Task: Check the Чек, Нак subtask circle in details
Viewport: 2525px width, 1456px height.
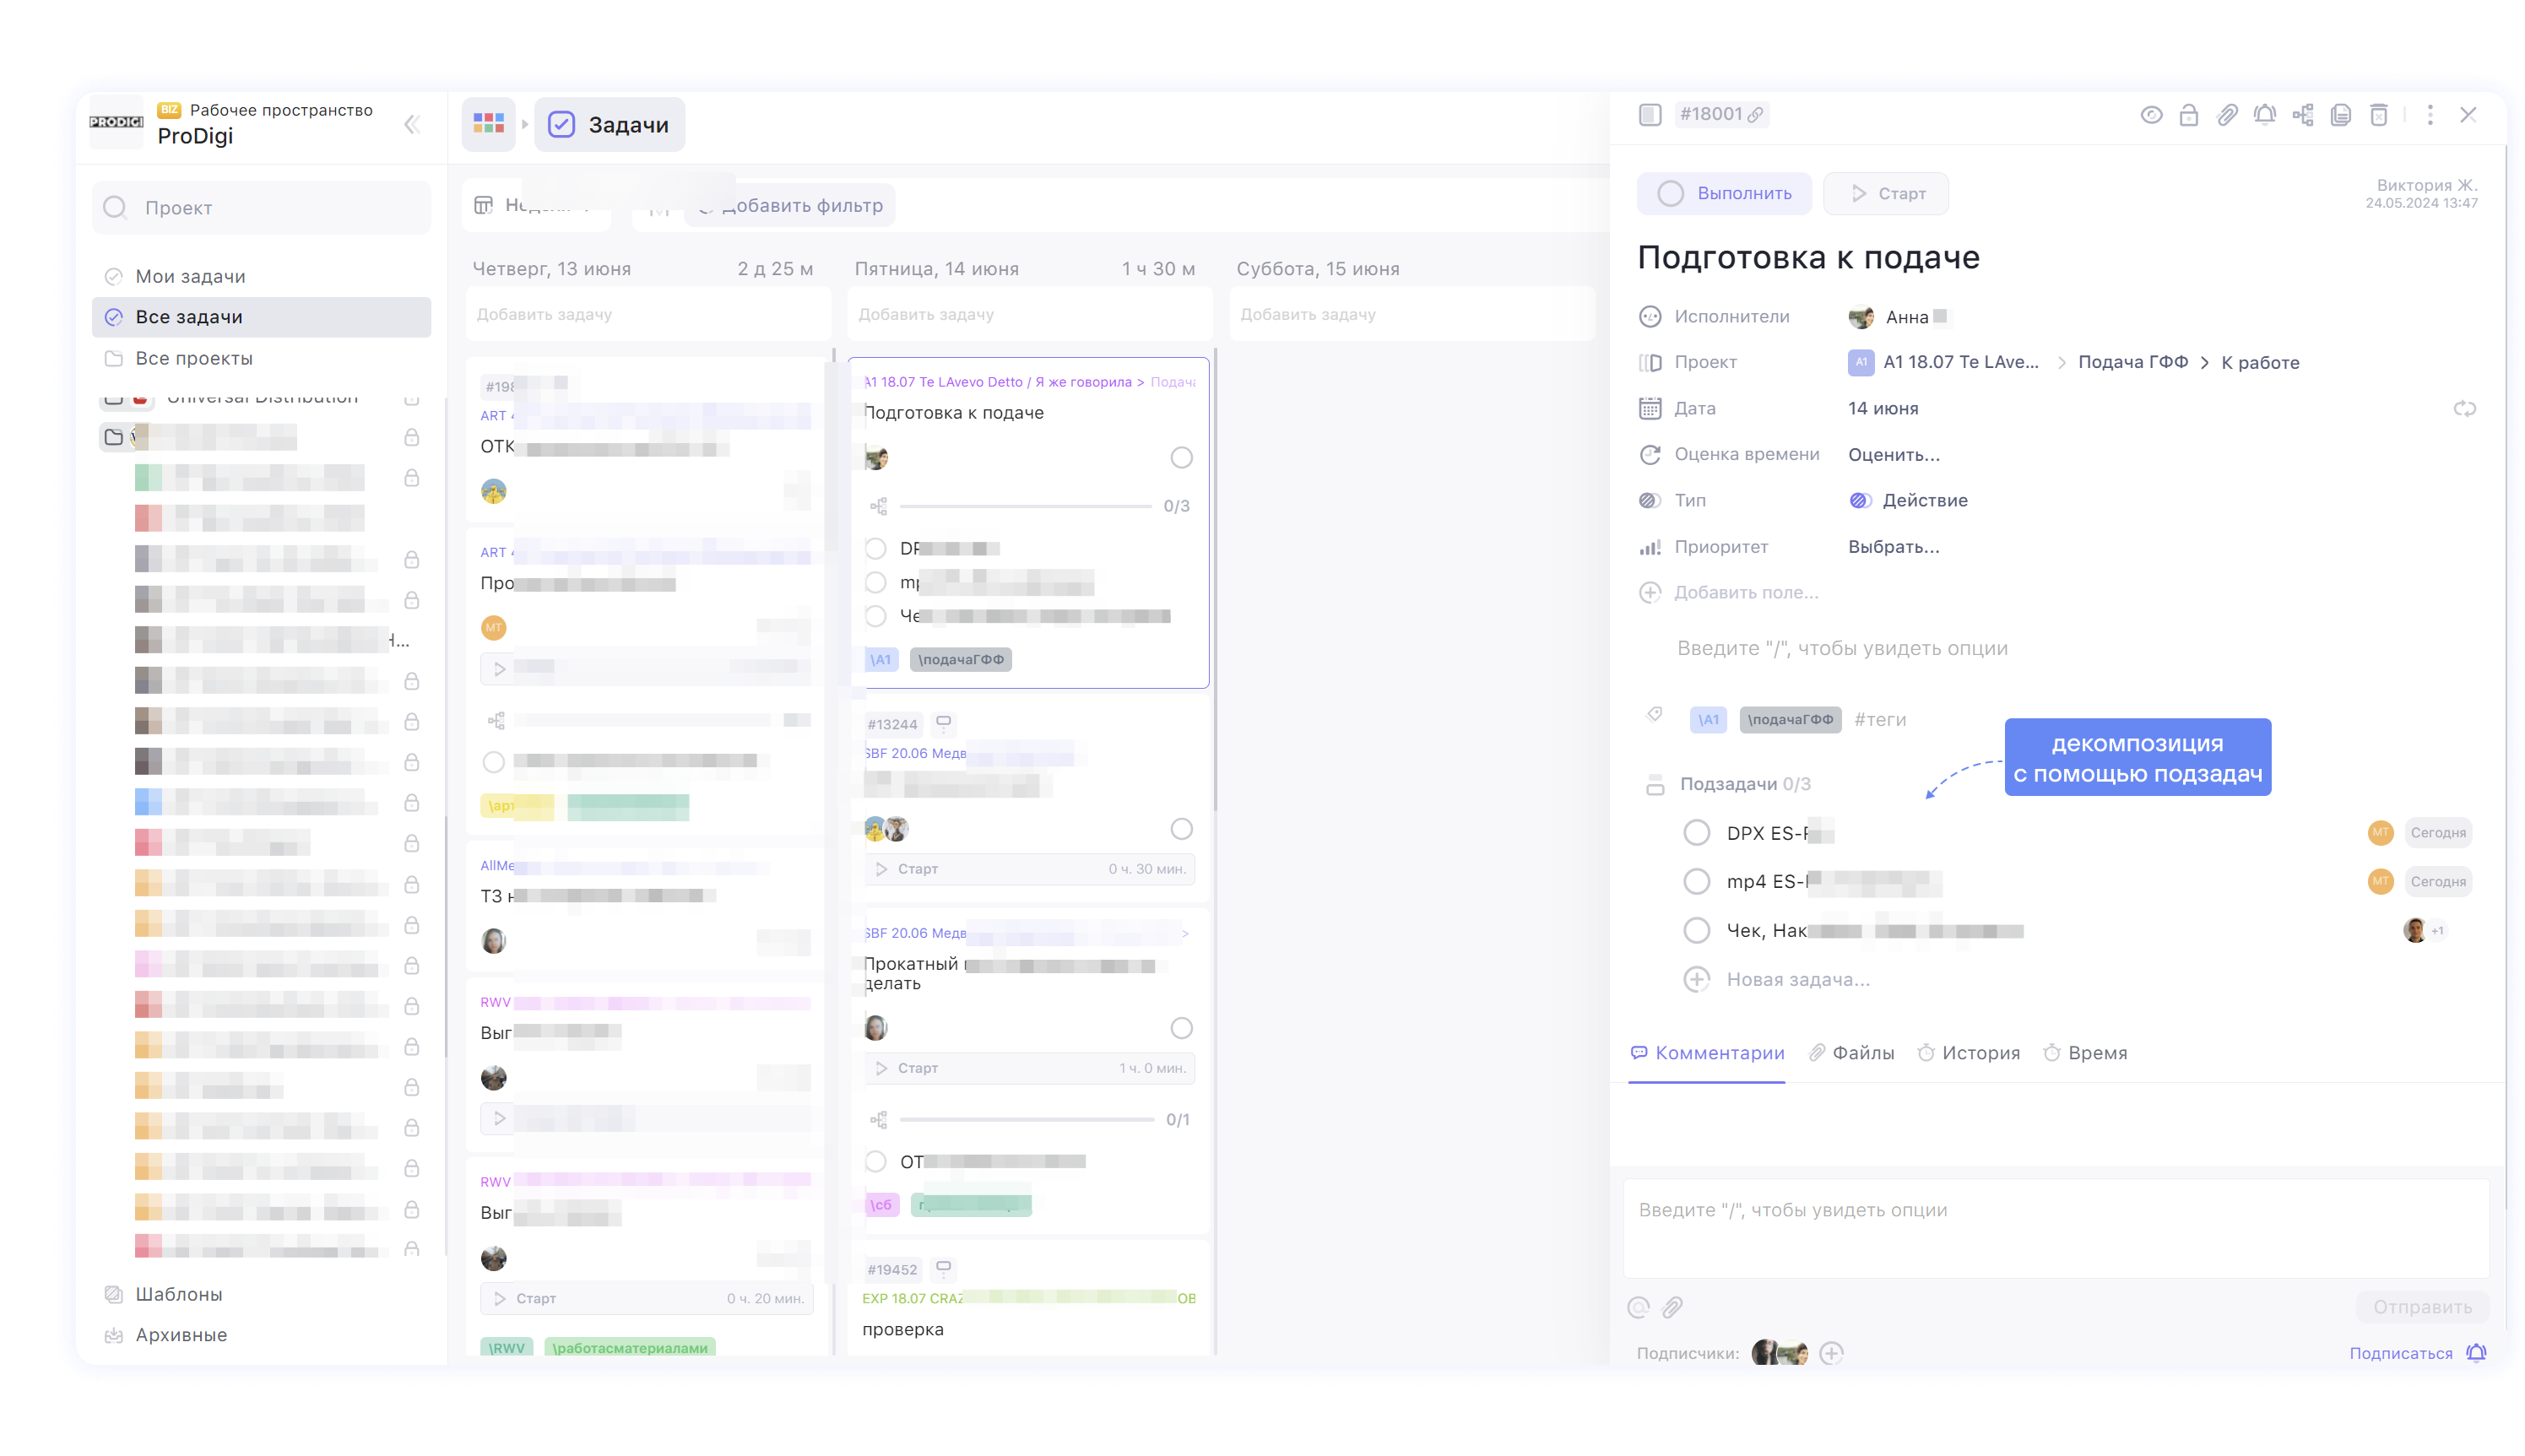Action: coord(1696,931)
